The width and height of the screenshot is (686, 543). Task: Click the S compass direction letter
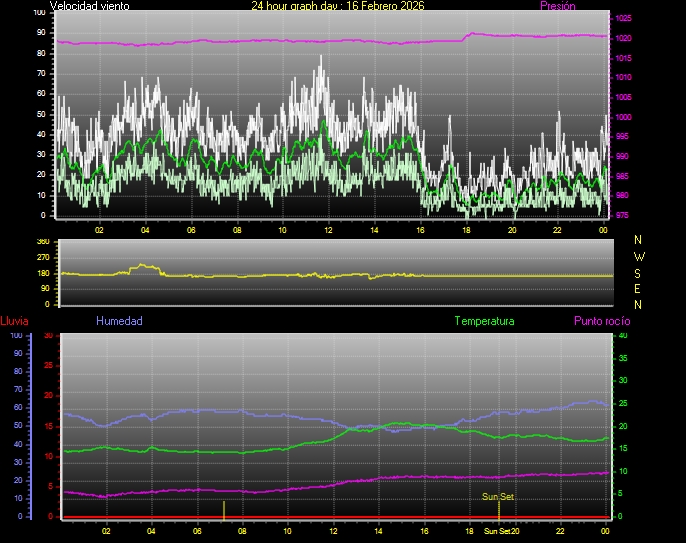click(639, 272)
